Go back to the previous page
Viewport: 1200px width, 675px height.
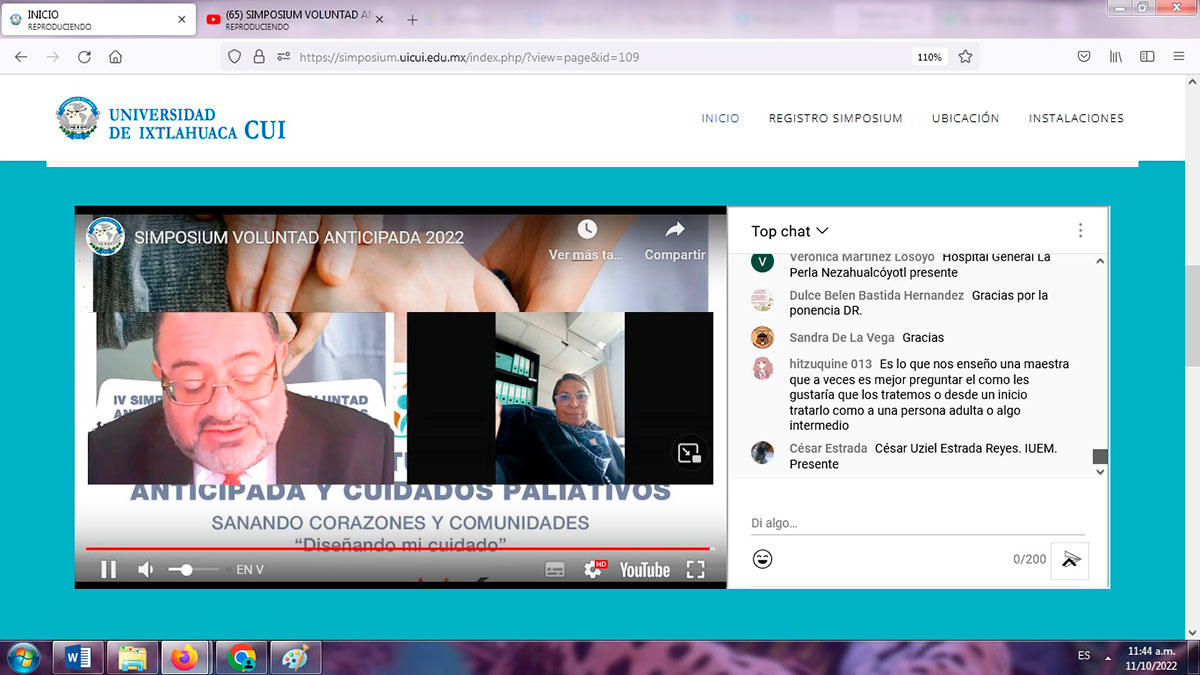click(x=21, y=57)
